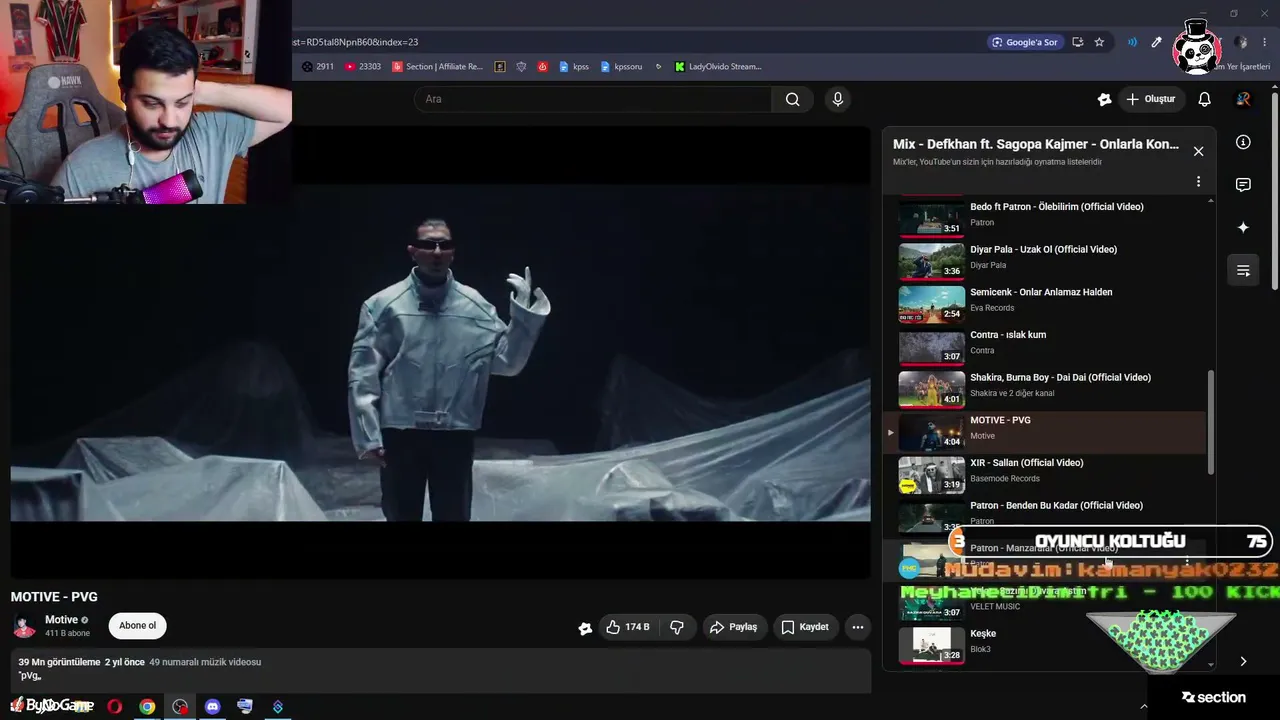Select the current MOTIVE - PVG playlist item
The image size is (1280, 720).
click(x=1046, y=432)
